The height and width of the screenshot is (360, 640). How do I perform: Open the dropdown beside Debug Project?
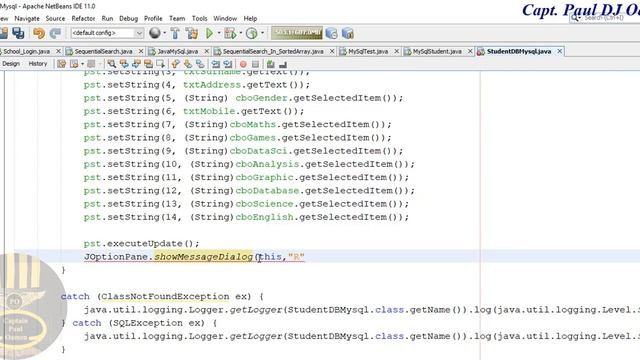click(240, 33)
